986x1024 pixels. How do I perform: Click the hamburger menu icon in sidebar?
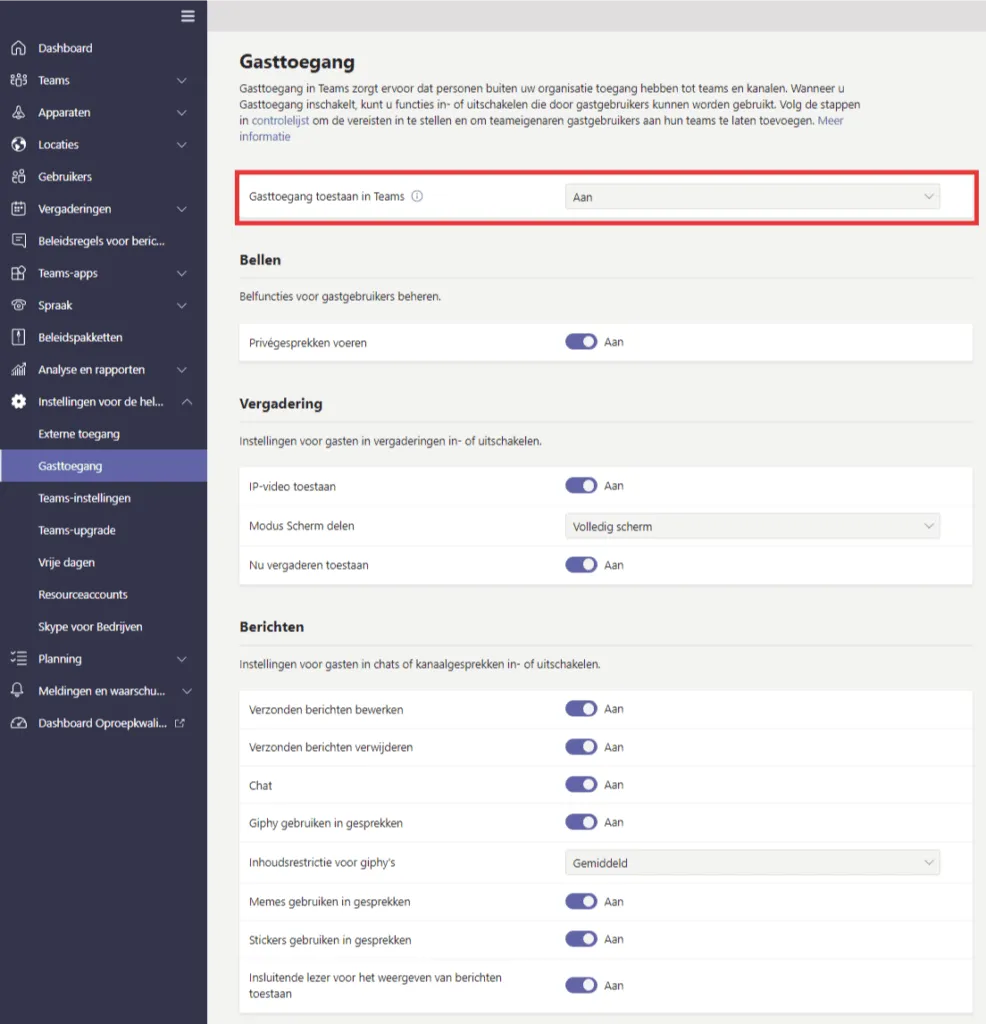187,16
